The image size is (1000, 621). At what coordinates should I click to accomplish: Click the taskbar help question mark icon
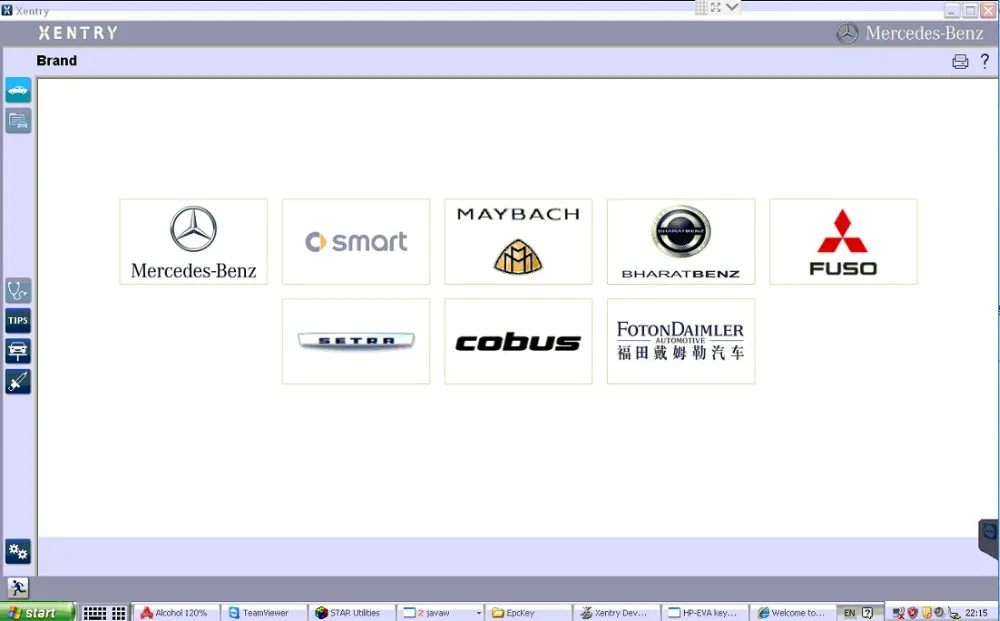click(867, 613)
